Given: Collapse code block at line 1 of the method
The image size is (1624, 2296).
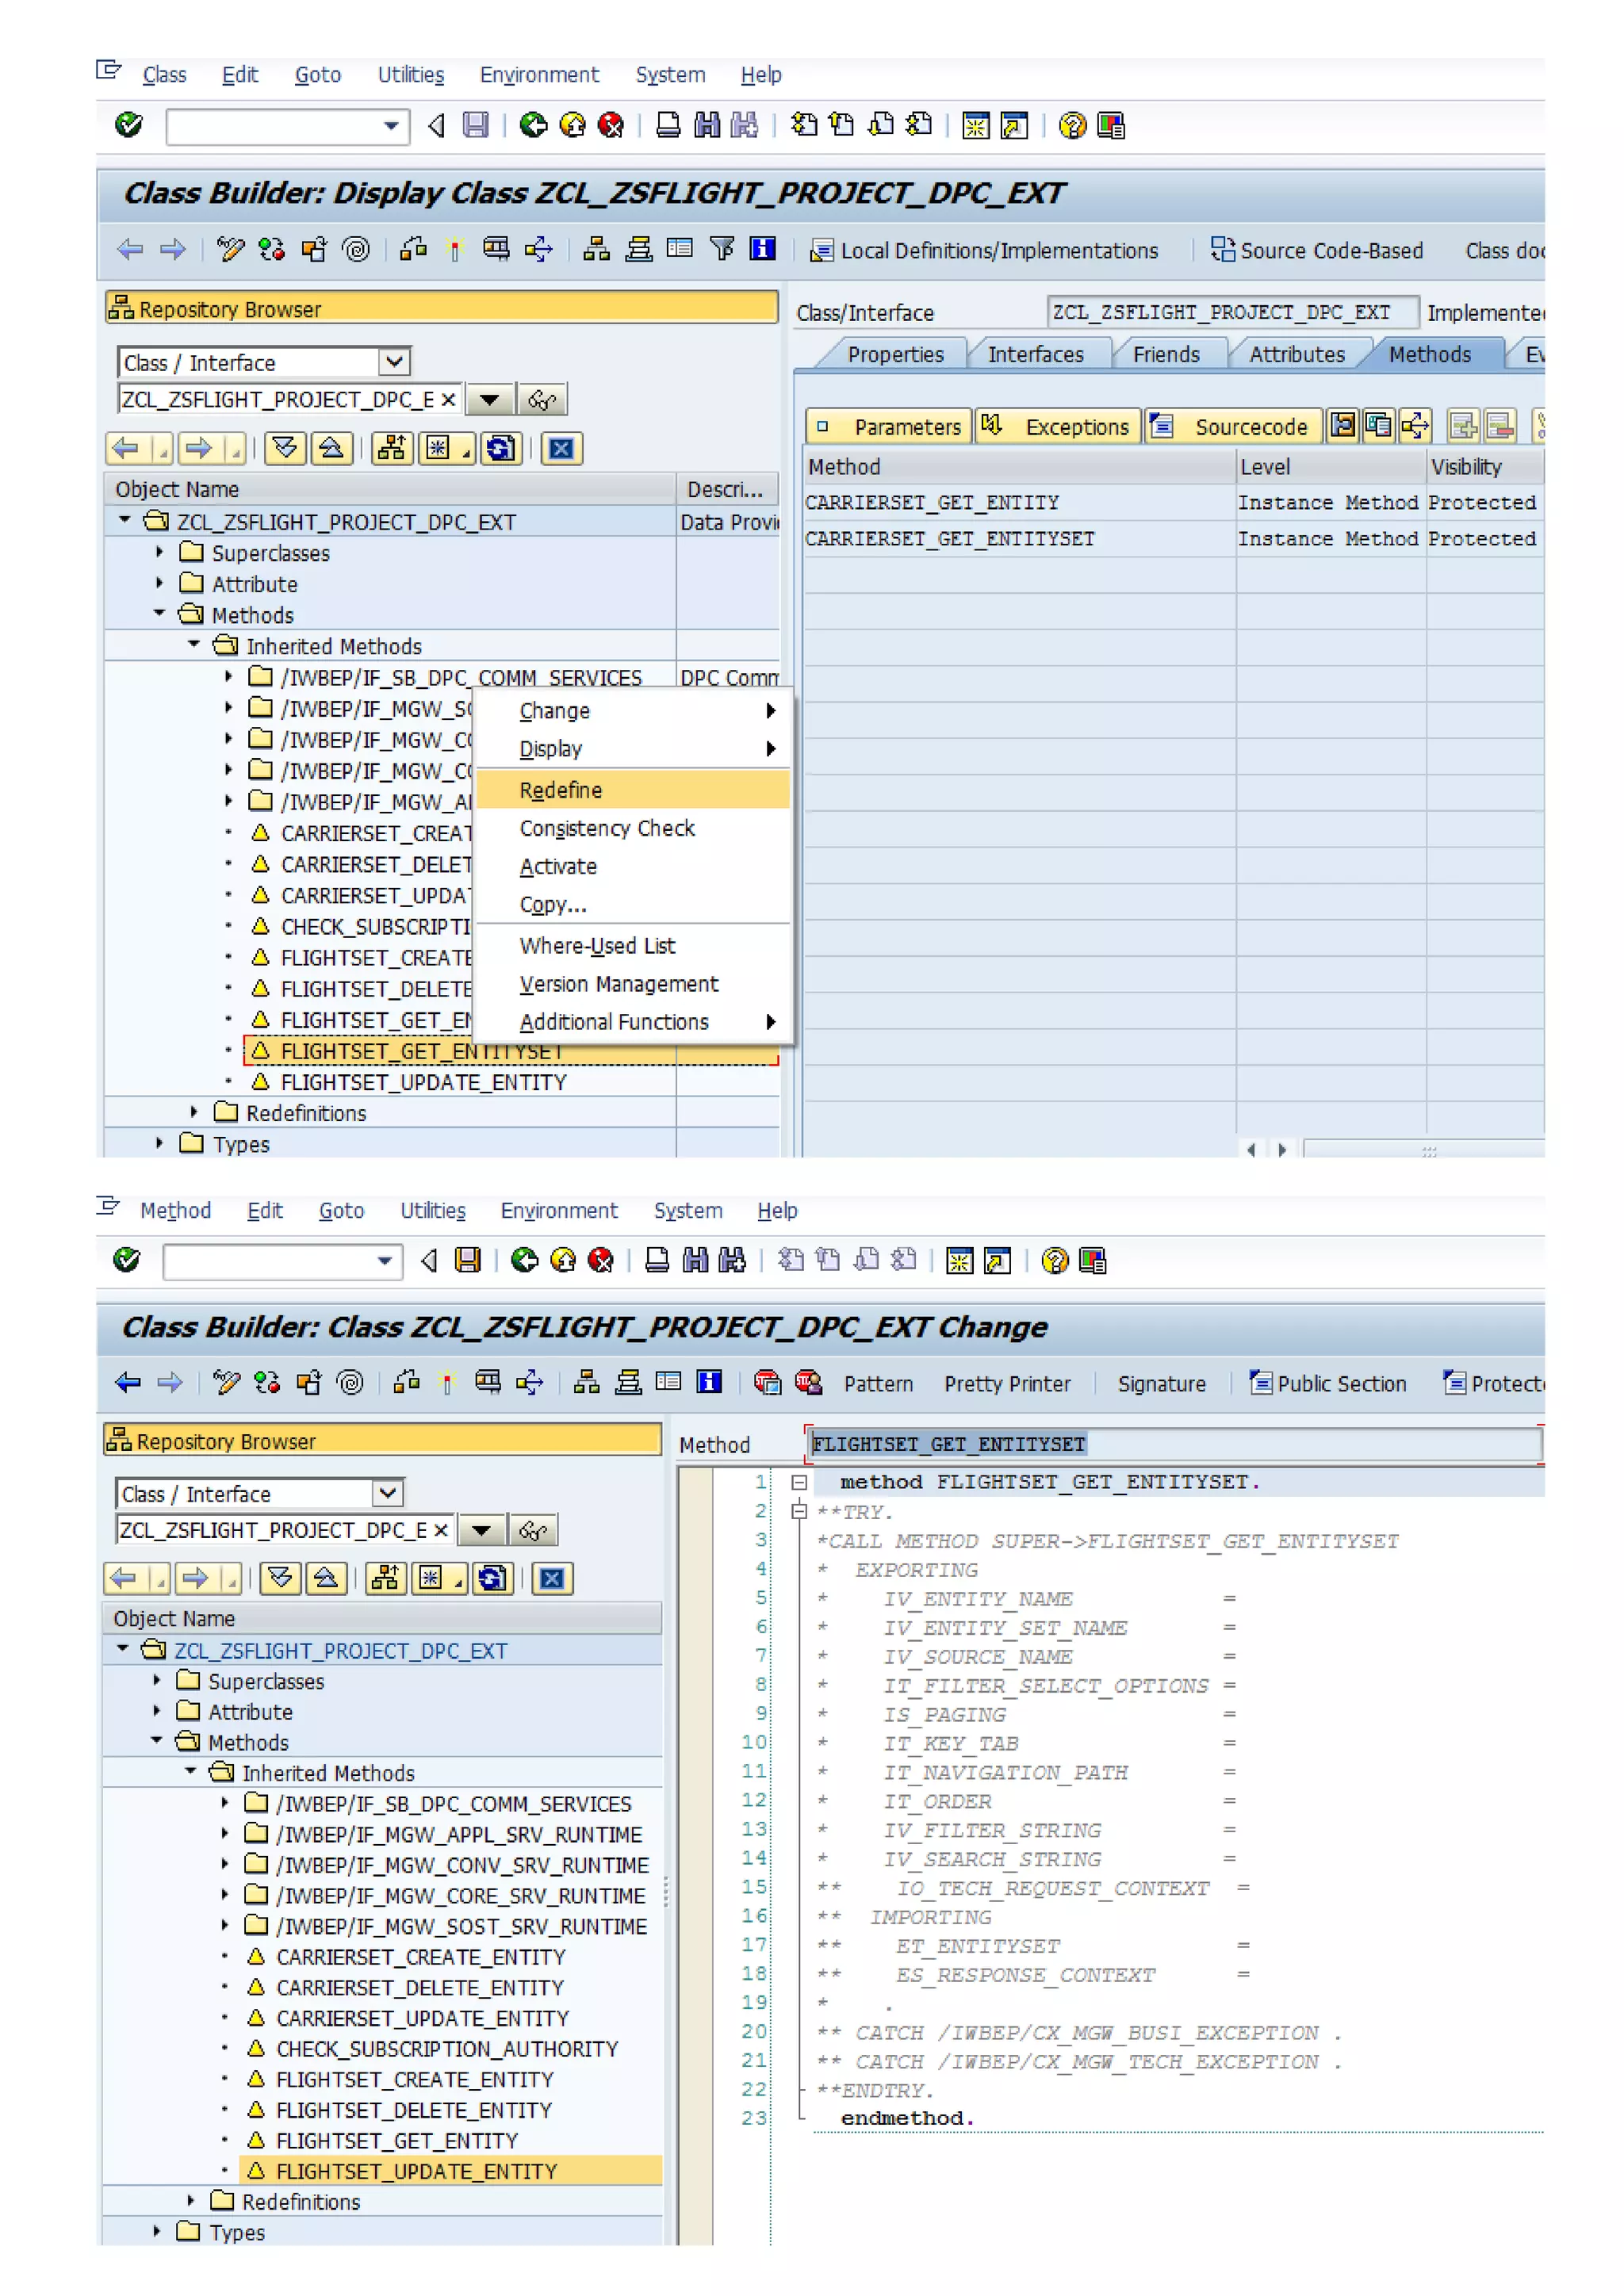Looking at the screenshot, I should [799, 1482].
